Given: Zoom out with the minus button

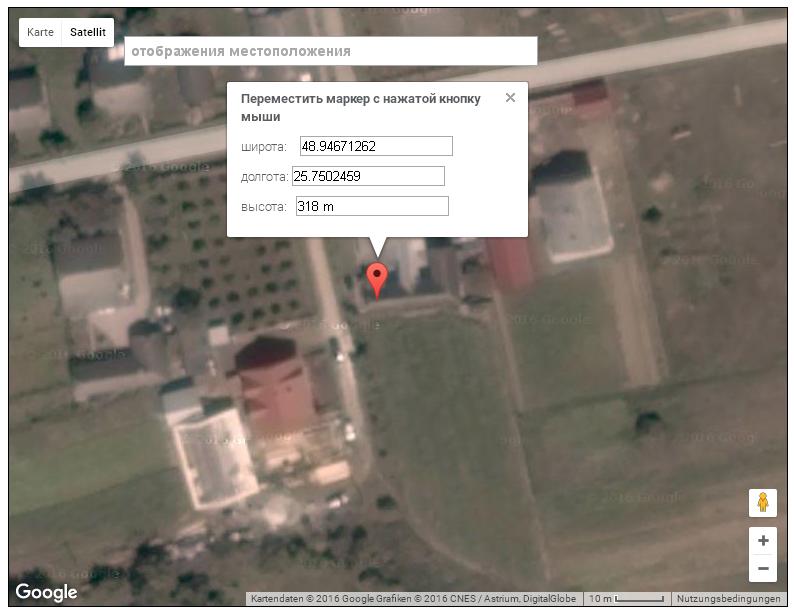Looking at the screenshot, I should coord(763,568).
